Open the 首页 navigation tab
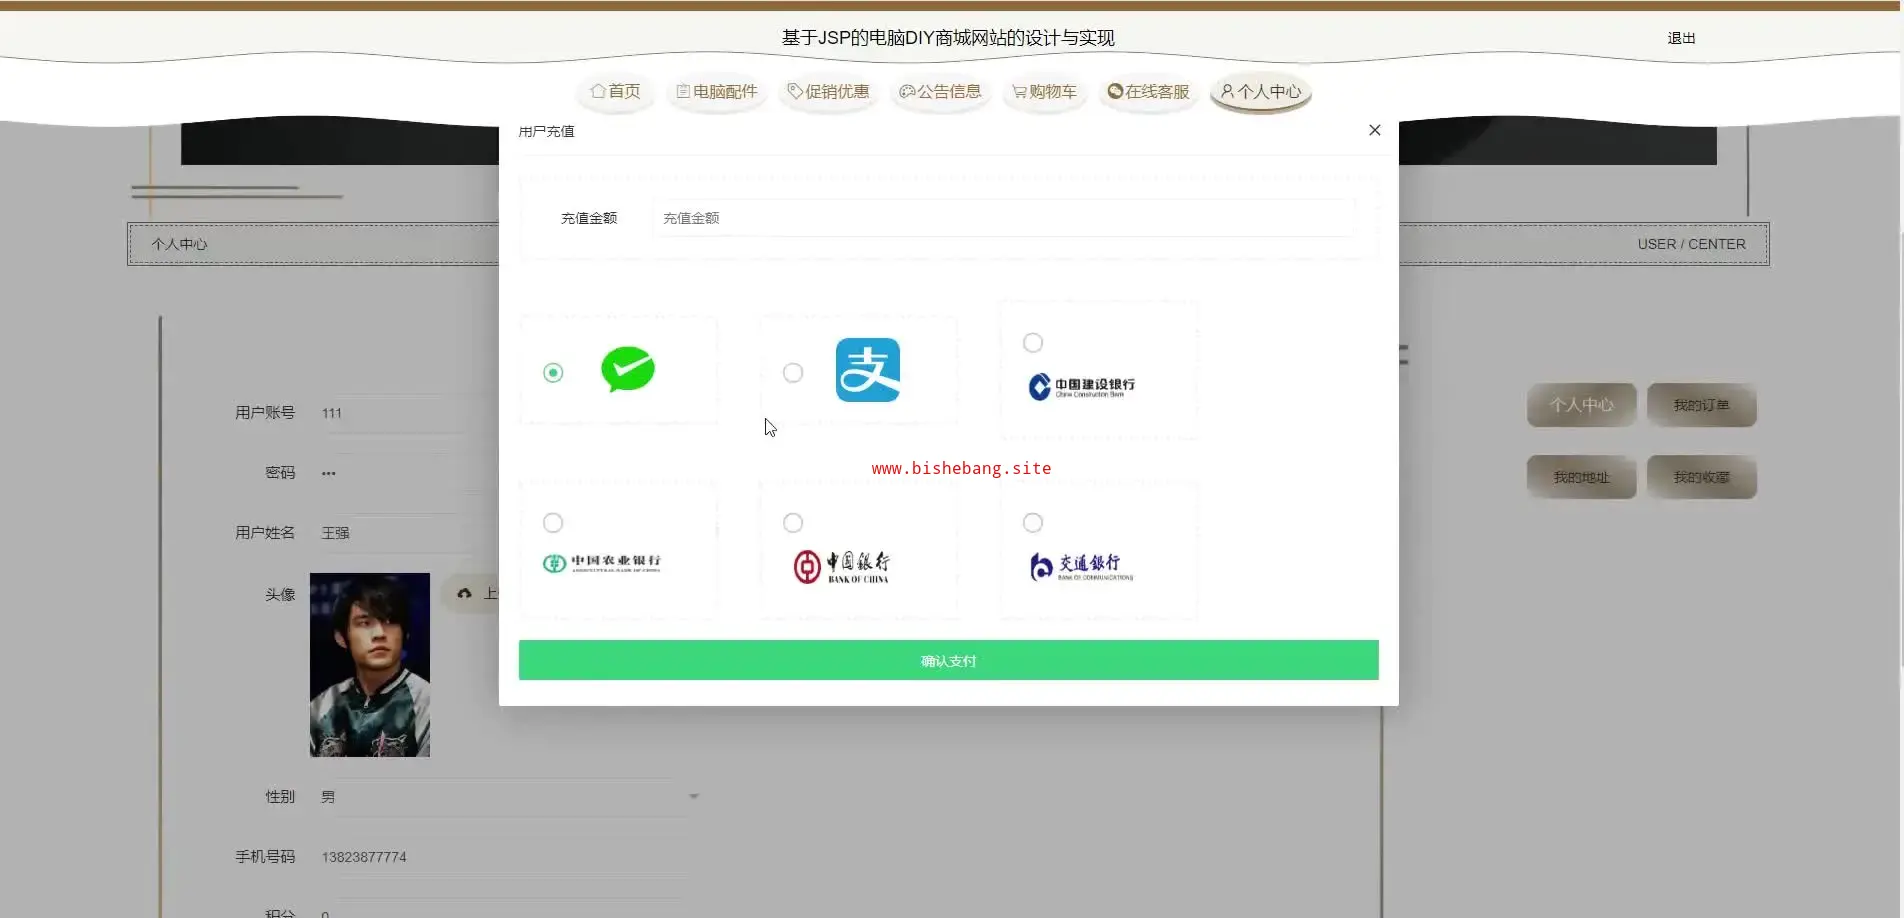 (x=615, y=92)
